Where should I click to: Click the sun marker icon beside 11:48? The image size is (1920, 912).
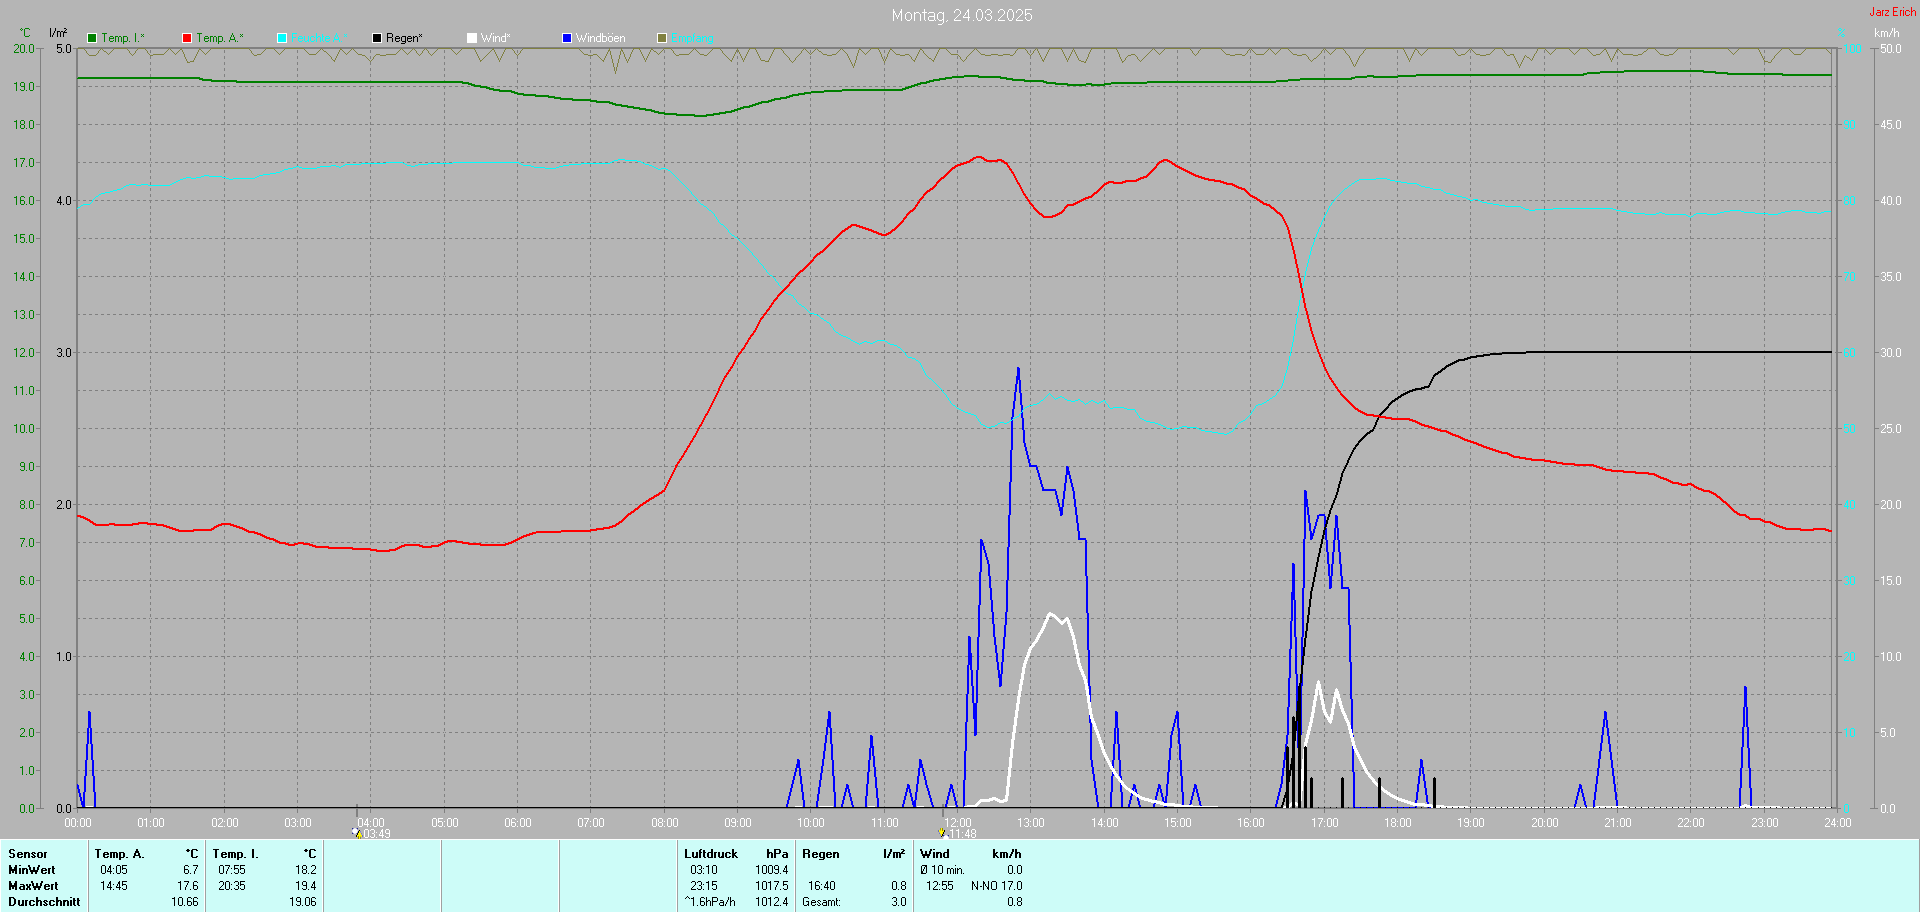tap(942, 832)
